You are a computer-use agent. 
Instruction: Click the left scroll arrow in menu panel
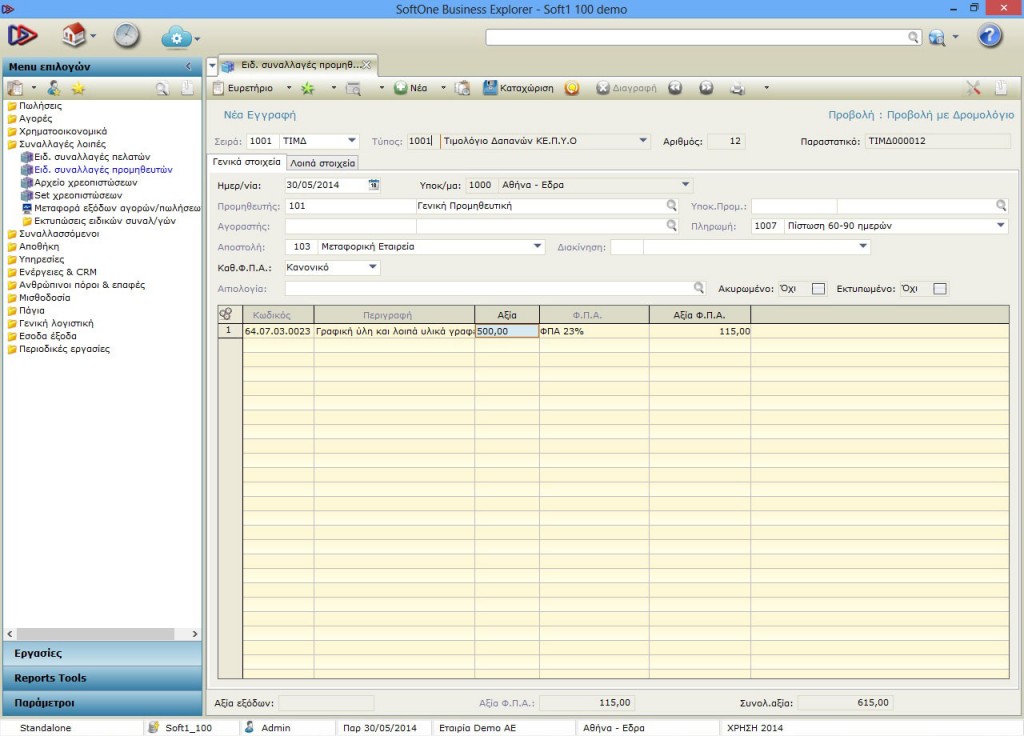[10, 634]
